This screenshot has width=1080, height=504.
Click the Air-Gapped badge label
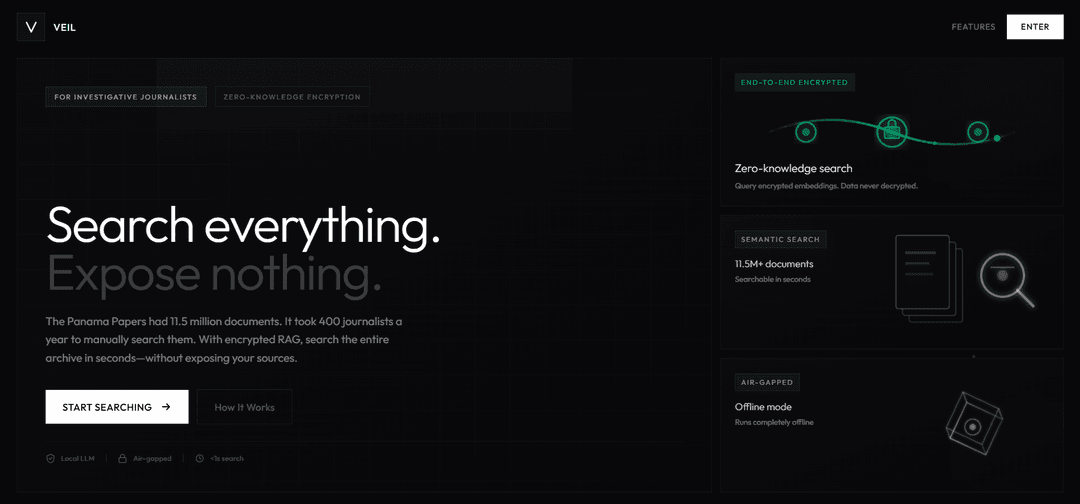767,382
